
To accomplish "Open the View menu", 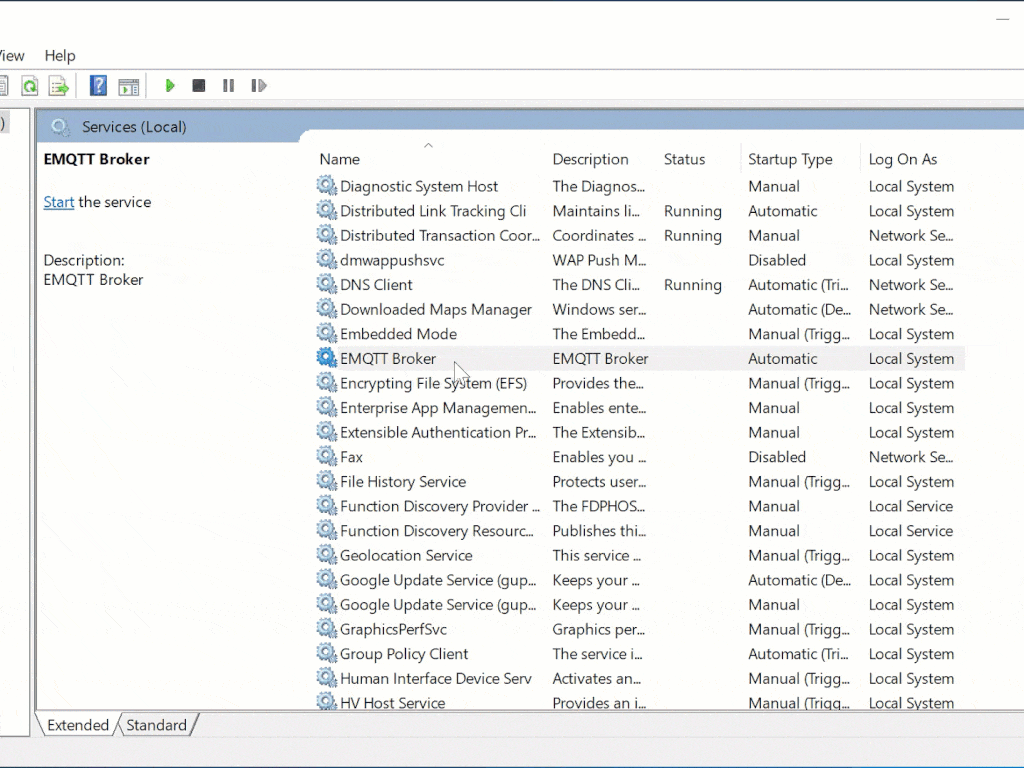I will point(12,56).
